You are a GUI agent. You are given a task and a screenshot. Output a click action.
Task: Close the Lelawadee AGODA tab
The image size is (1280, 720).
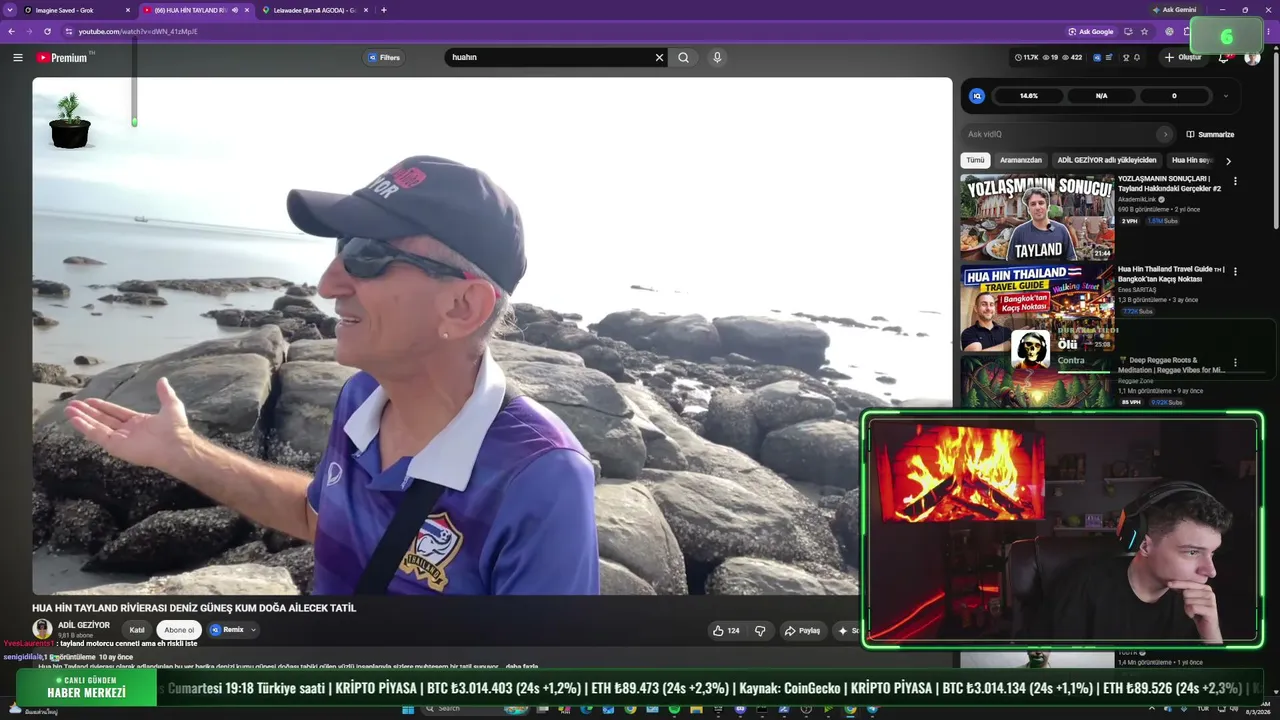366,10
